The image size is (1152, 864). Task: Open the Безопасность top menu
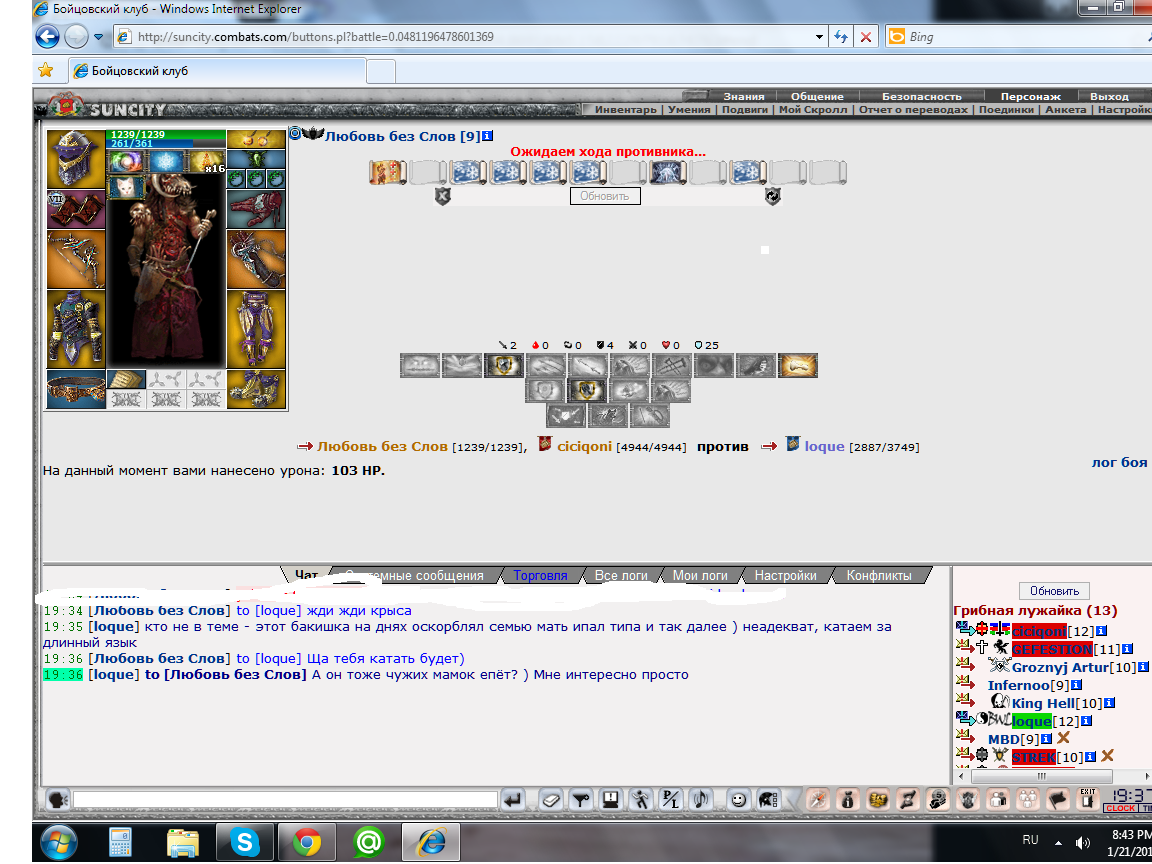921,96
